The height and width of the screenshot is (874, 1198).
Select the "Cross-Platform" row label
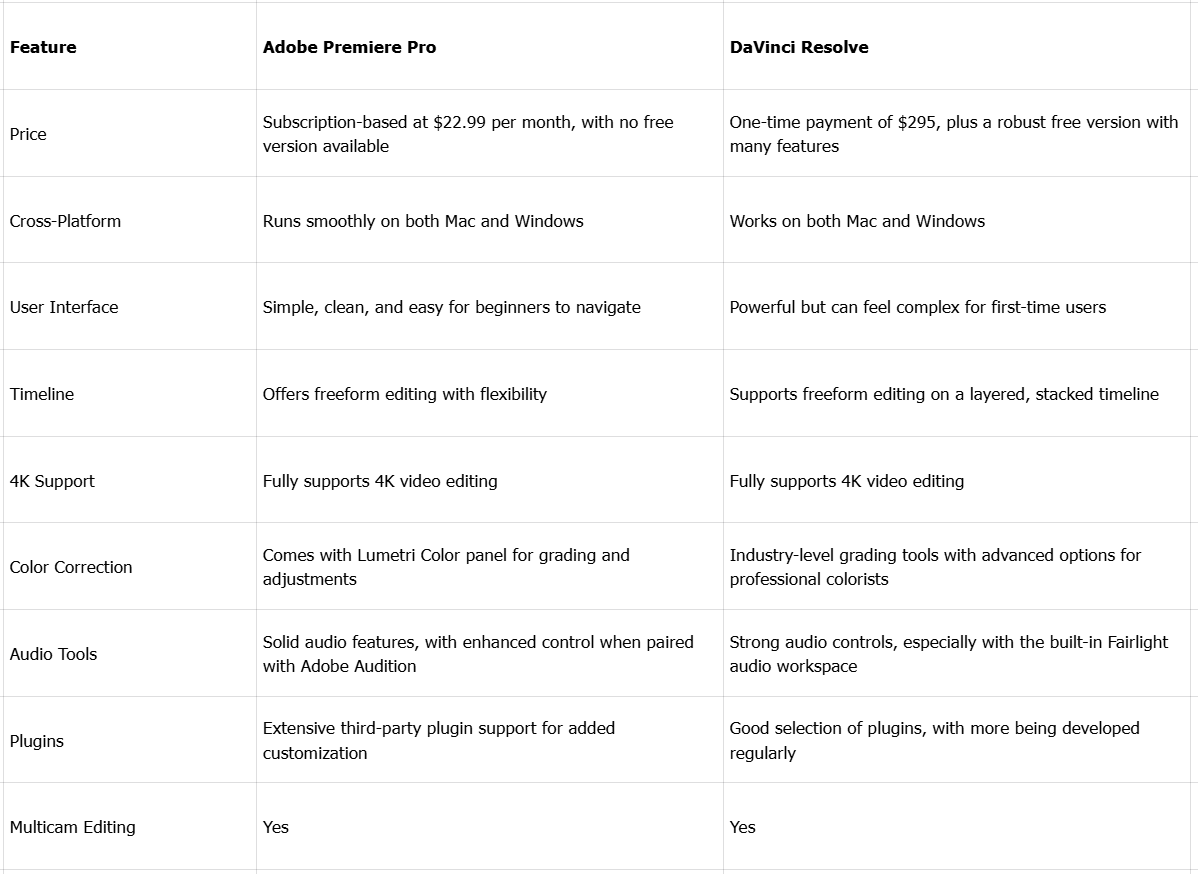click(x=65, y=221)
